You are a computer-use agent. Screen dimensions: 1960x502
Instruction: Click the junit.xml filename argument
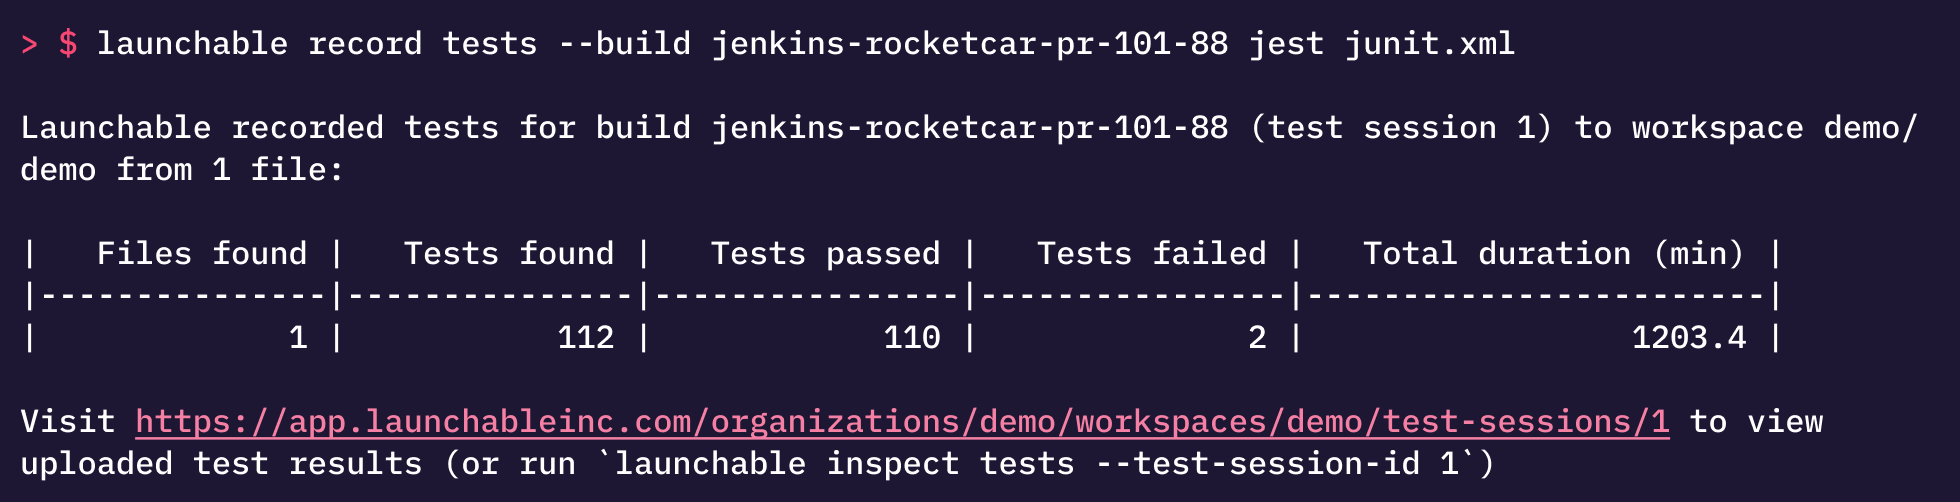tap(1430, 44)
